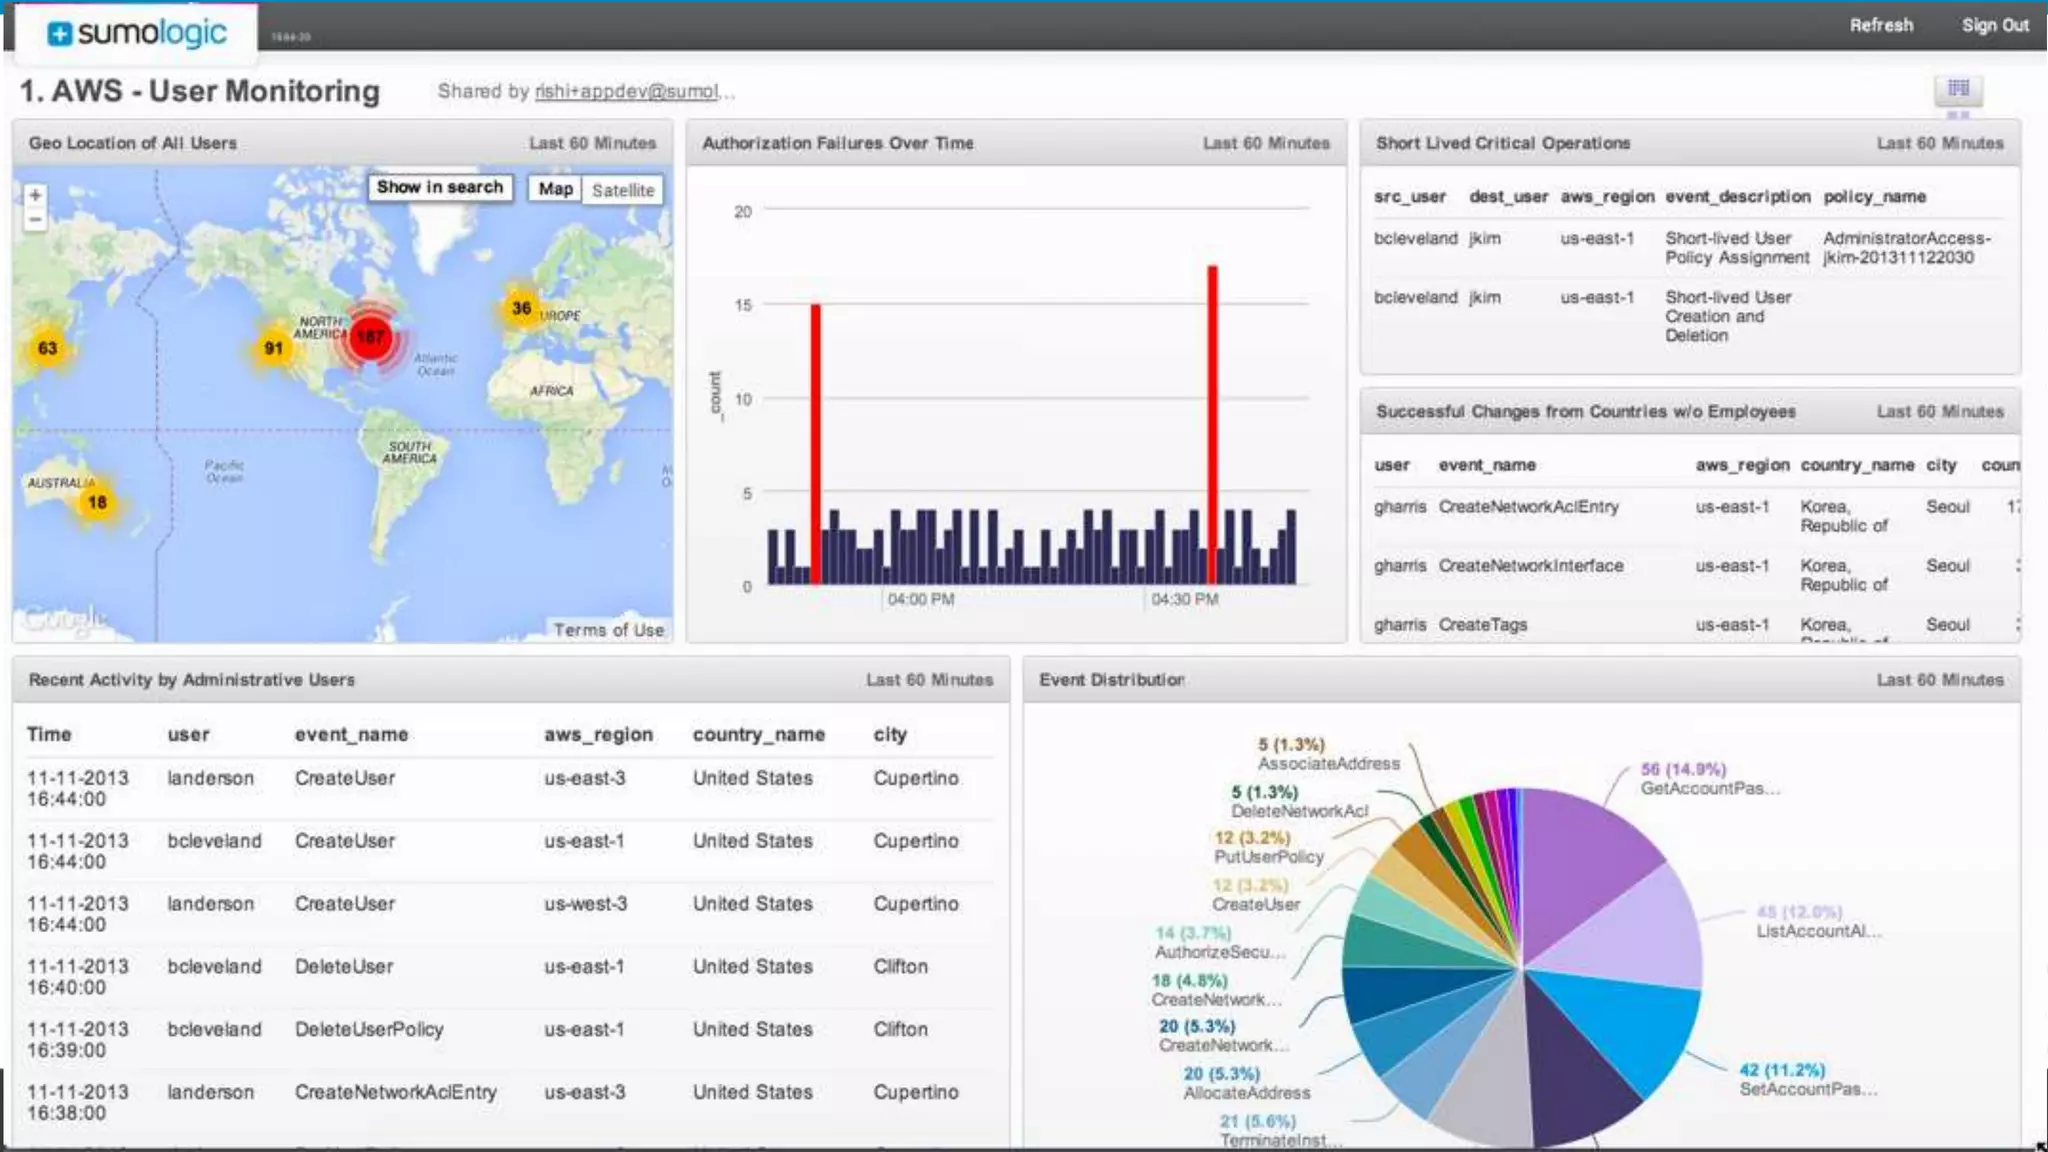Image resolution: width=2048 pixels, height=1152 pixels.
Task: Switch map to Map view
Action: pos(555,189)
